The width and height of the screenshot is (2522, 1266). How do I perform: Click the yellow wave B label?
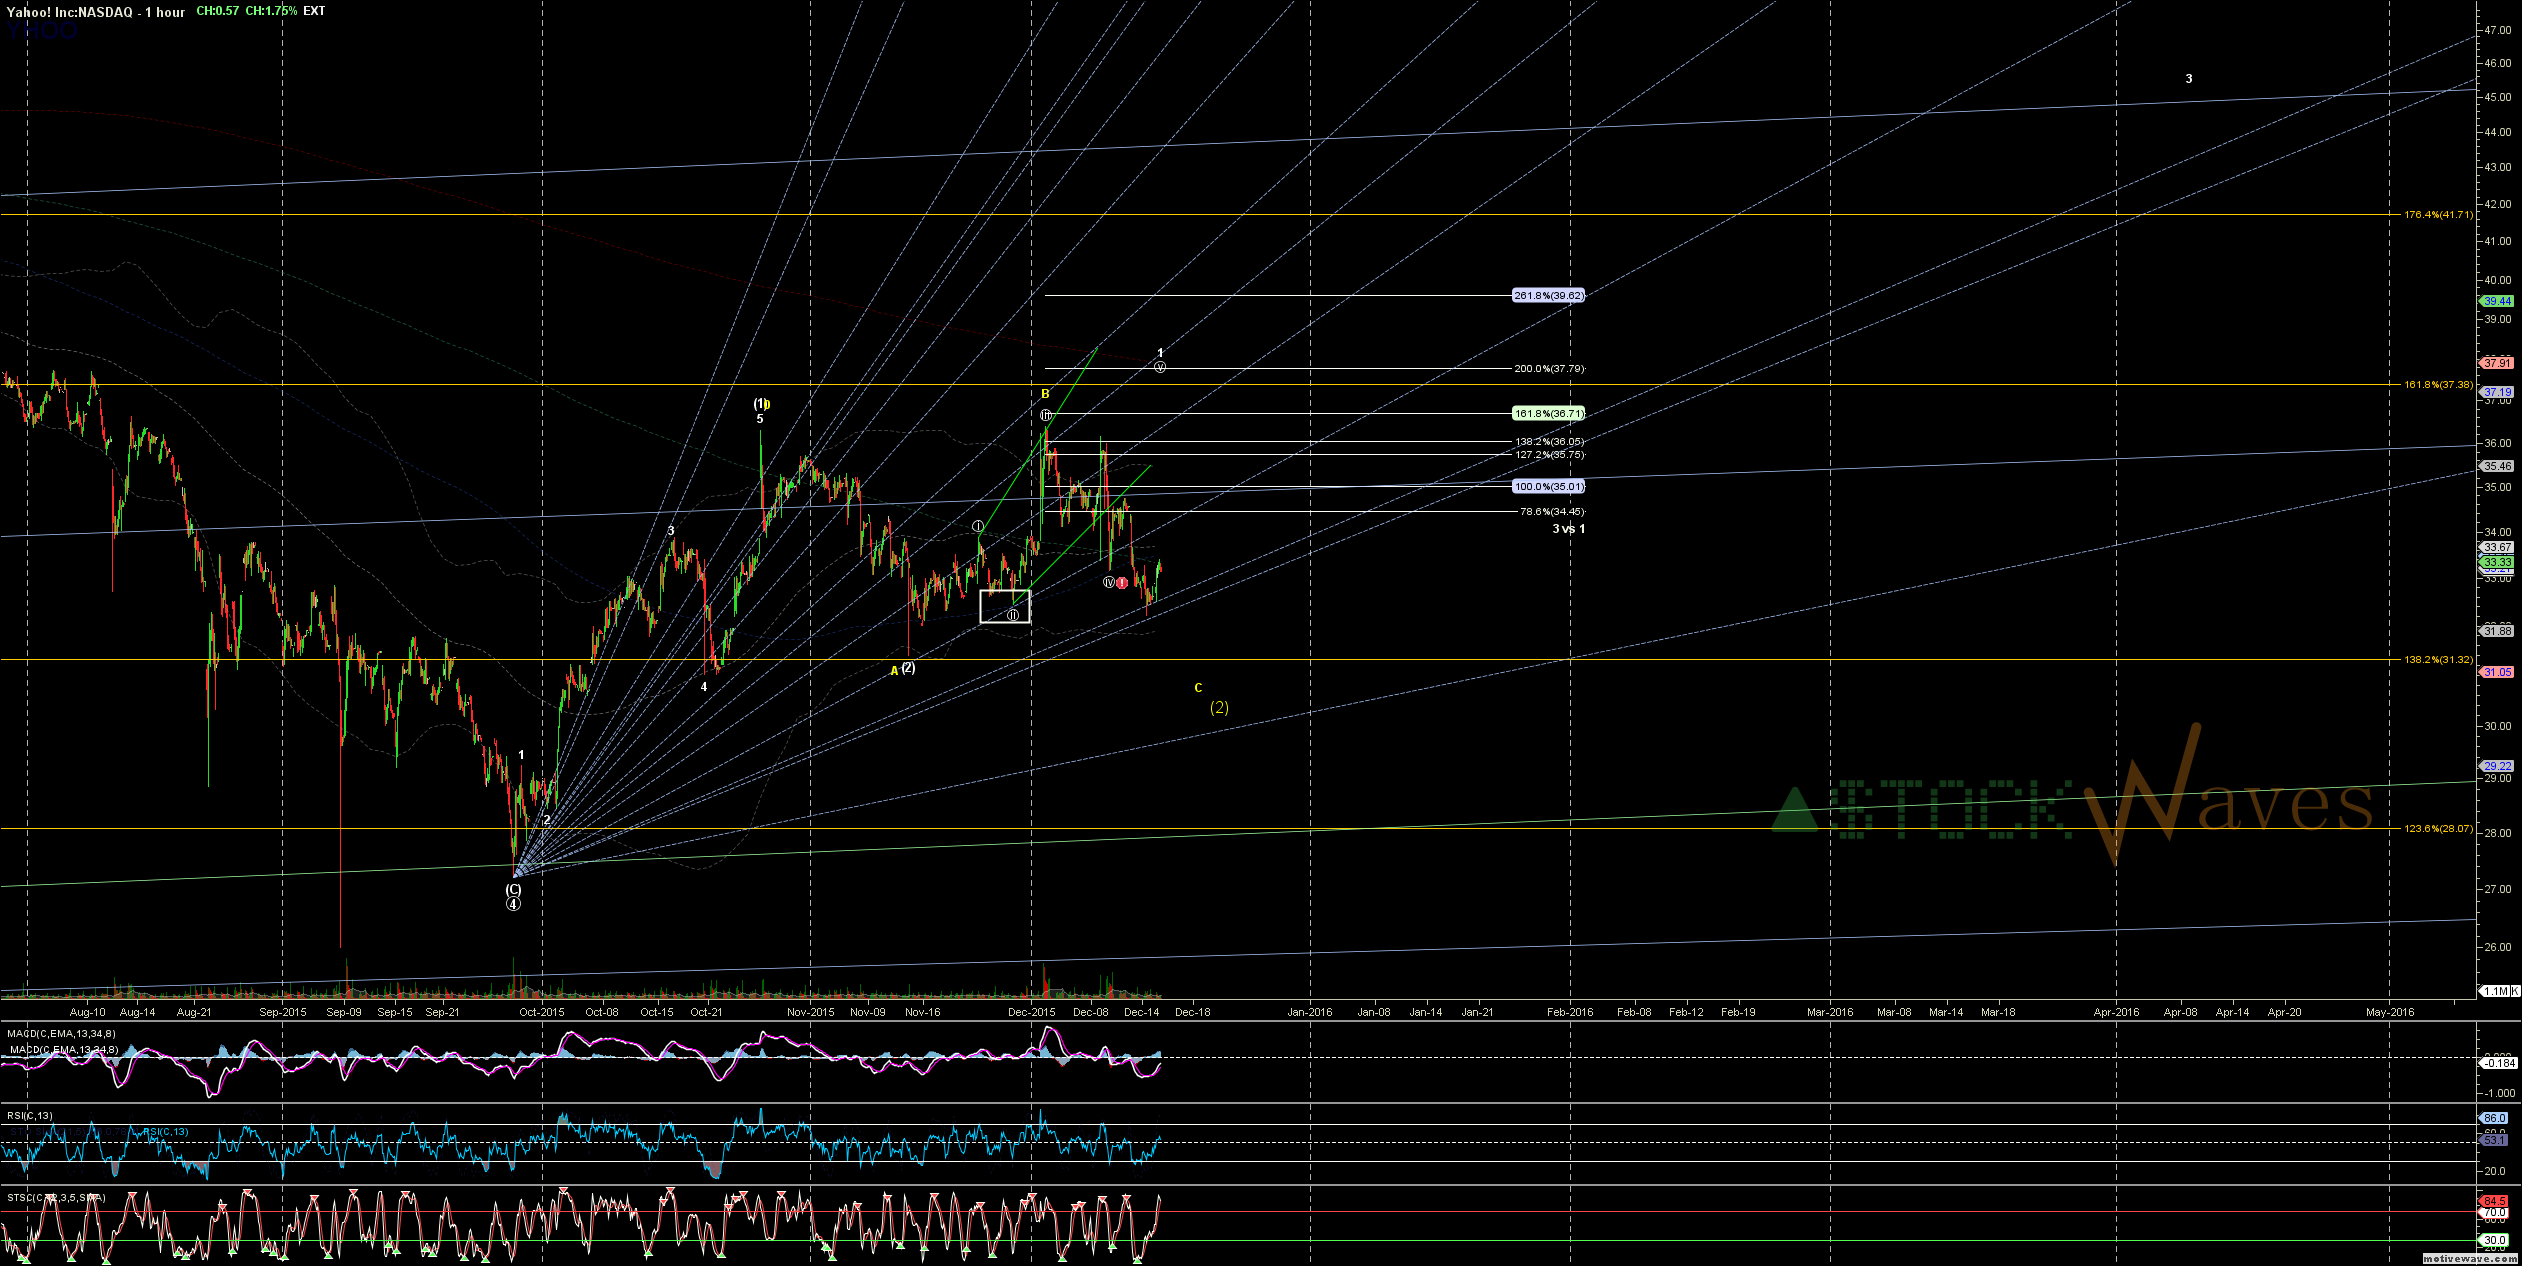click(x=1045, y=394)
